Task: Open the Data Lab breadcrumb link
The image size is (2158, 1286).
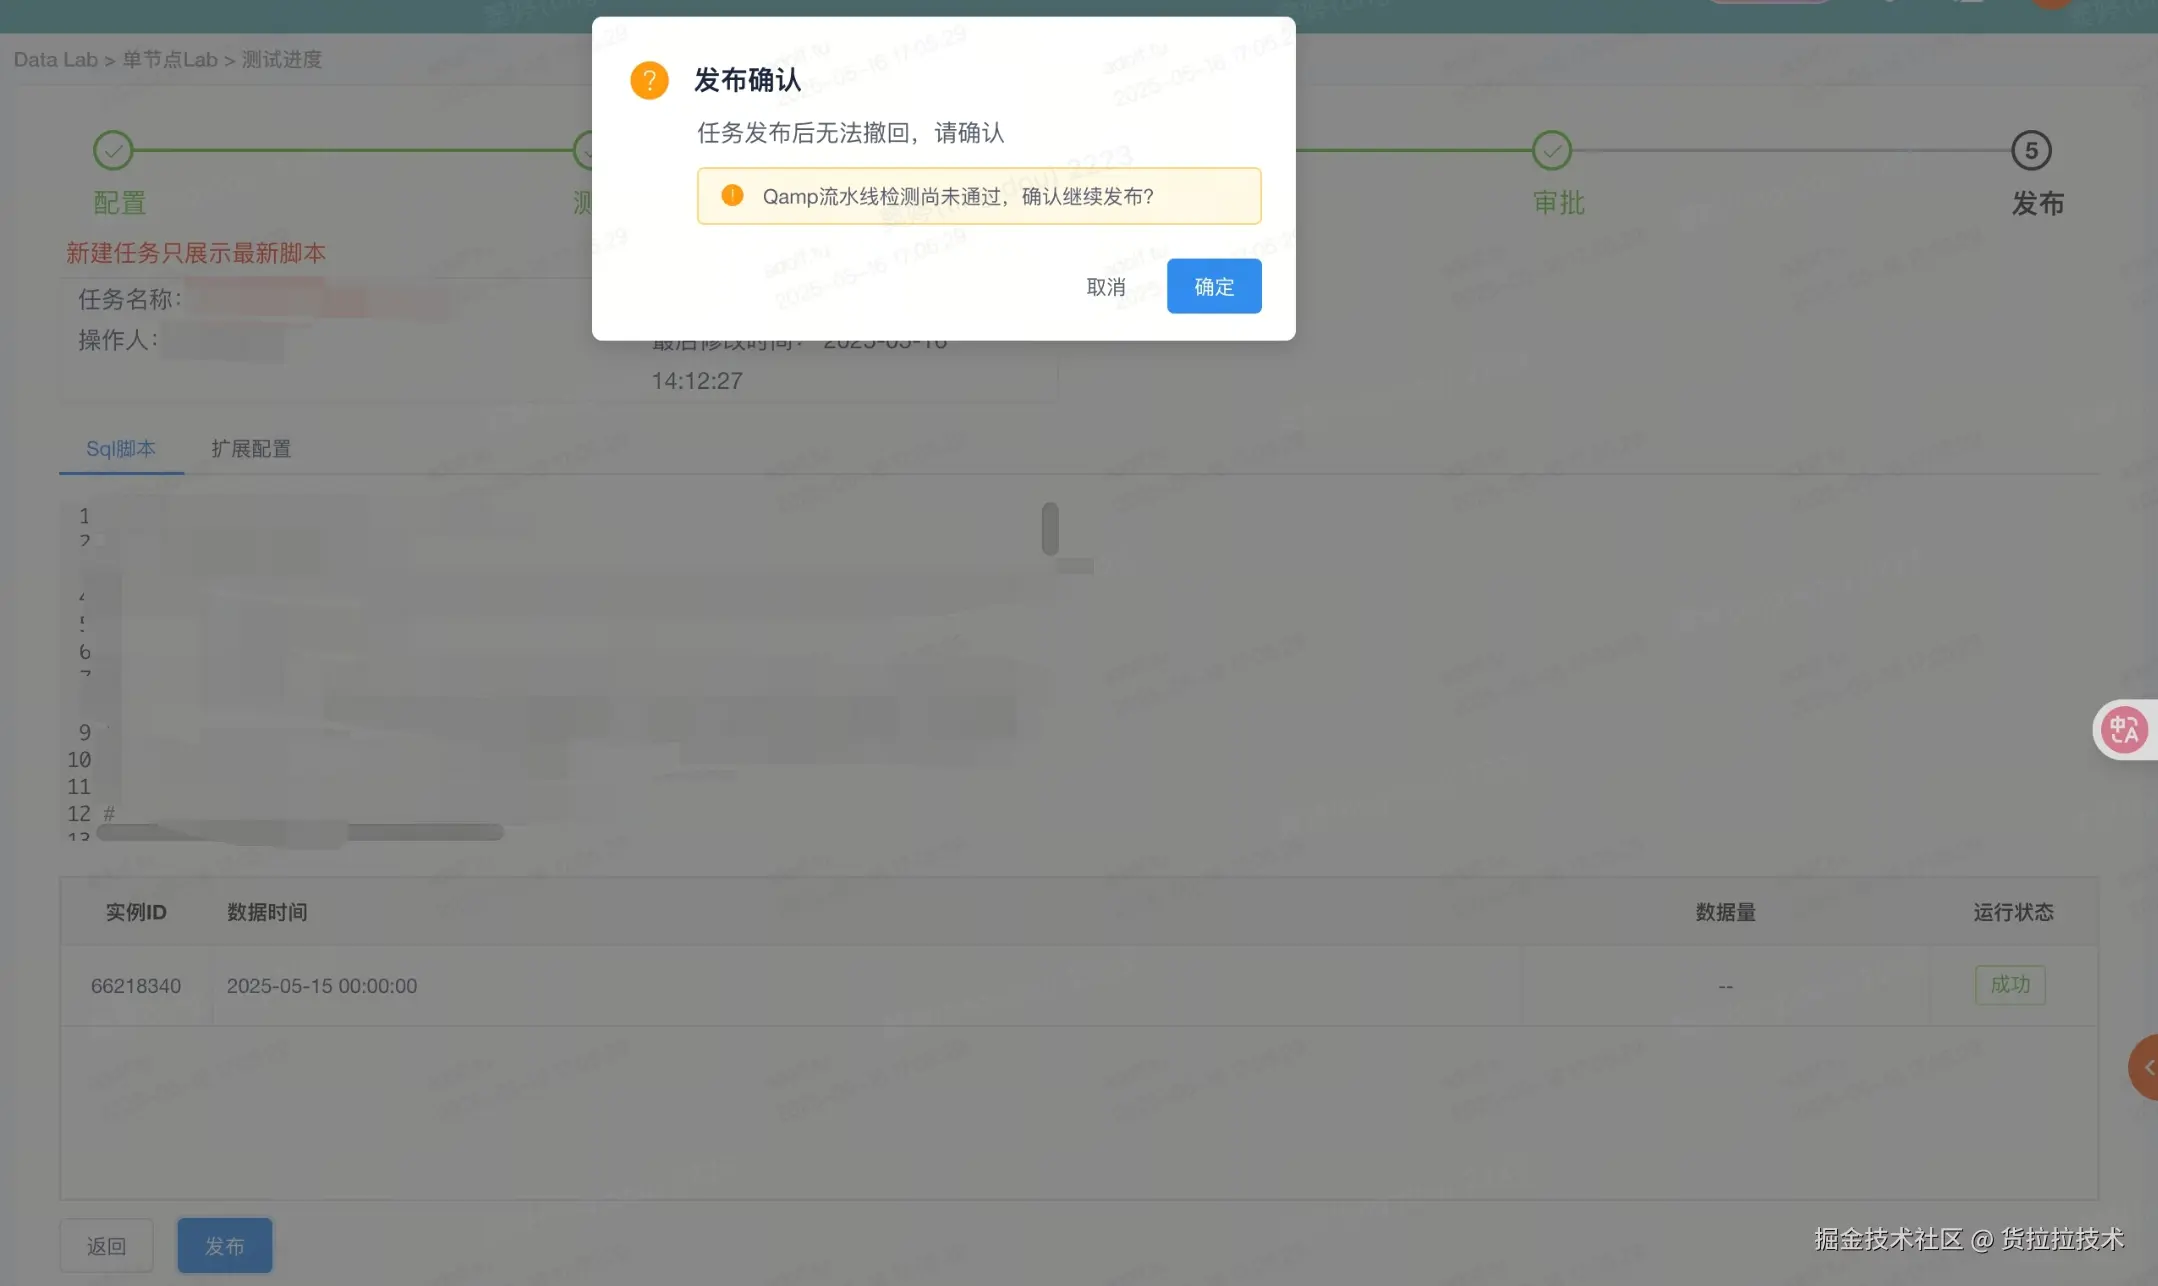Action: [x=56, y=59]
